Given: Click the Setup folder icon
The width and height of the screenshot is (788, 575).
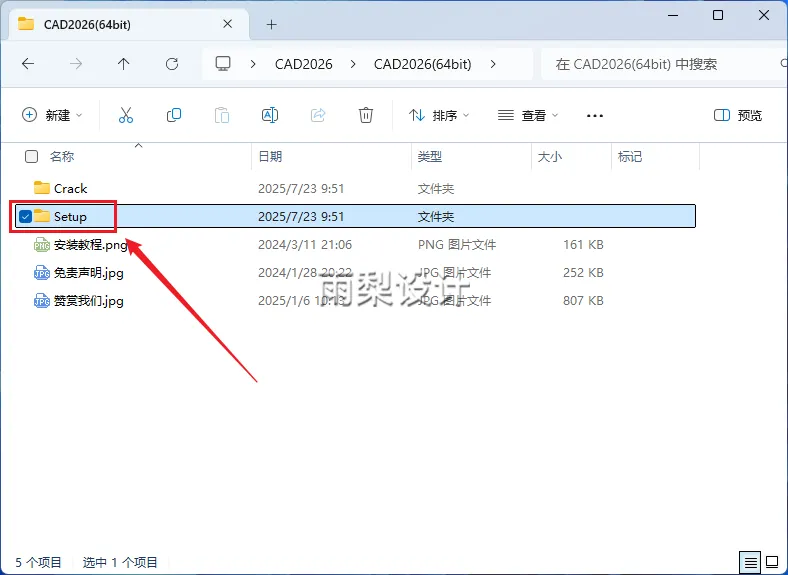Looking at the screenshot, I should [x=42, y=216].
